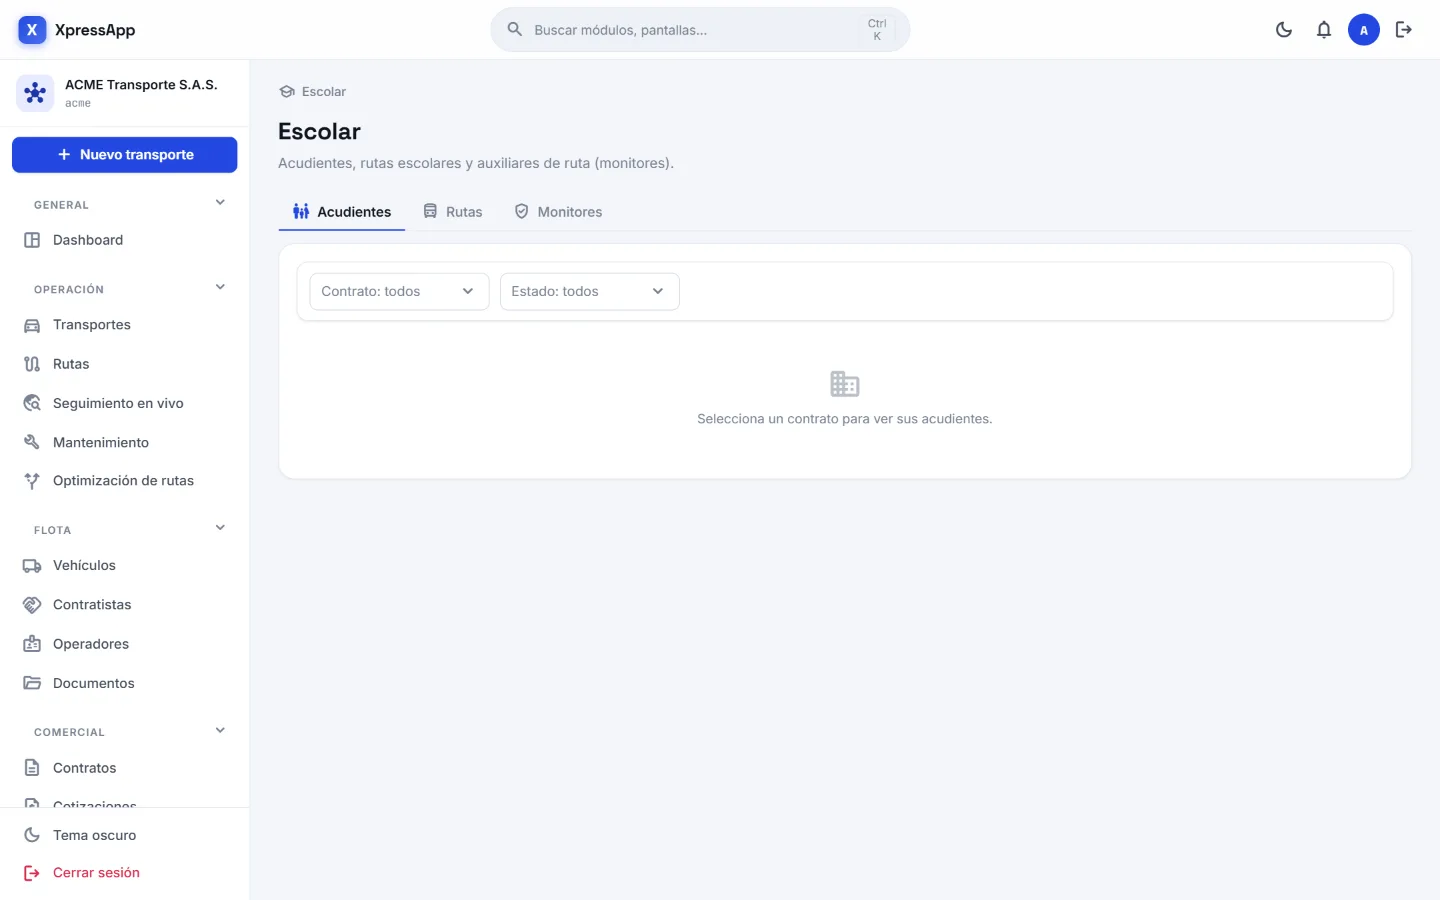This screenshot has height=900, width=1440.
Task: Click the Acudientes tab people icon
Action: [x=301, y=211]
